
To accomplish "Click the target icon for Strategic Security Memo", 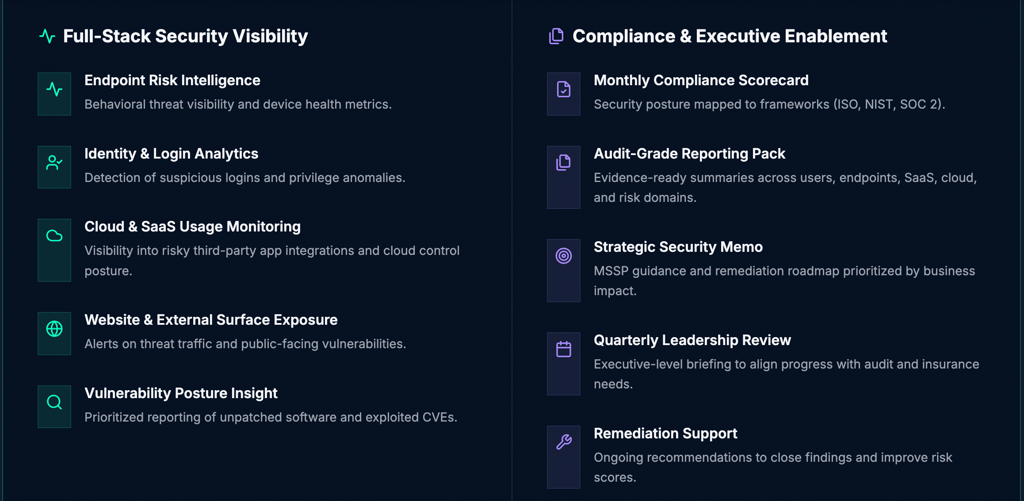I will (563, 256).
